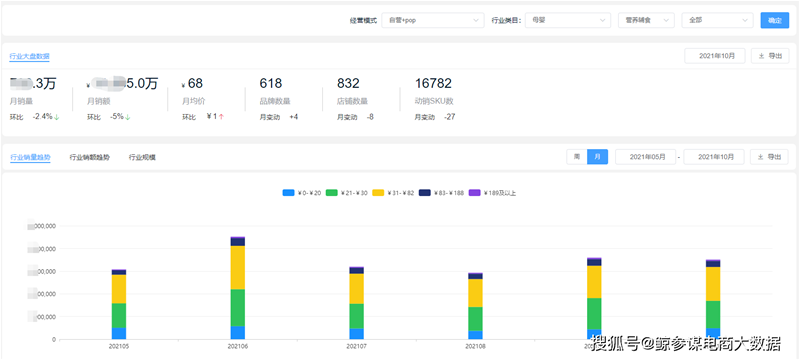This screenshot has height=360, width=800.
Task: Toggle the ¥0-¥20 blue legend series
Action: [x=302, y=193]
